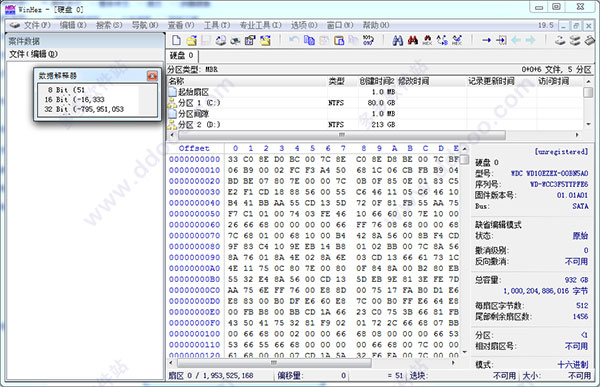Click the blue binoculars Find text icon
This screenshot has height=387, width=600.
398,40
